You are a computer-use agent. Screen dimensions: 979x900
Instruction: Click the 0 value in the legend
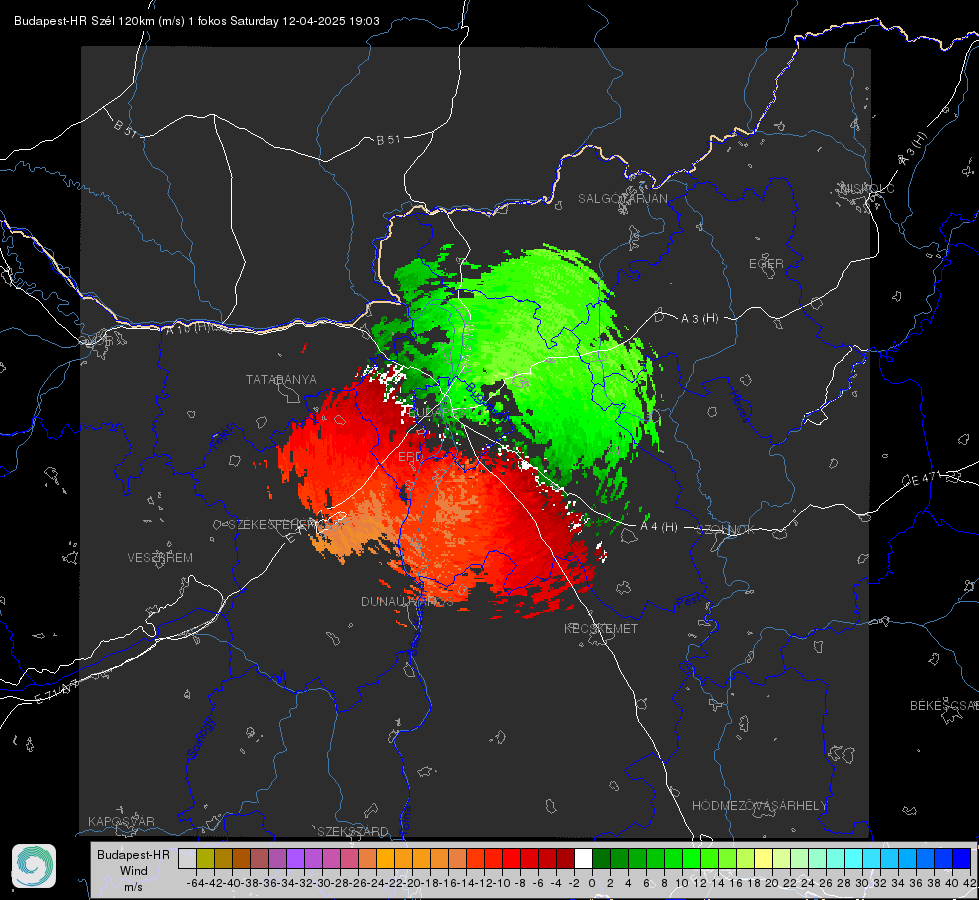pyautogui.click(x=592, y=883)
